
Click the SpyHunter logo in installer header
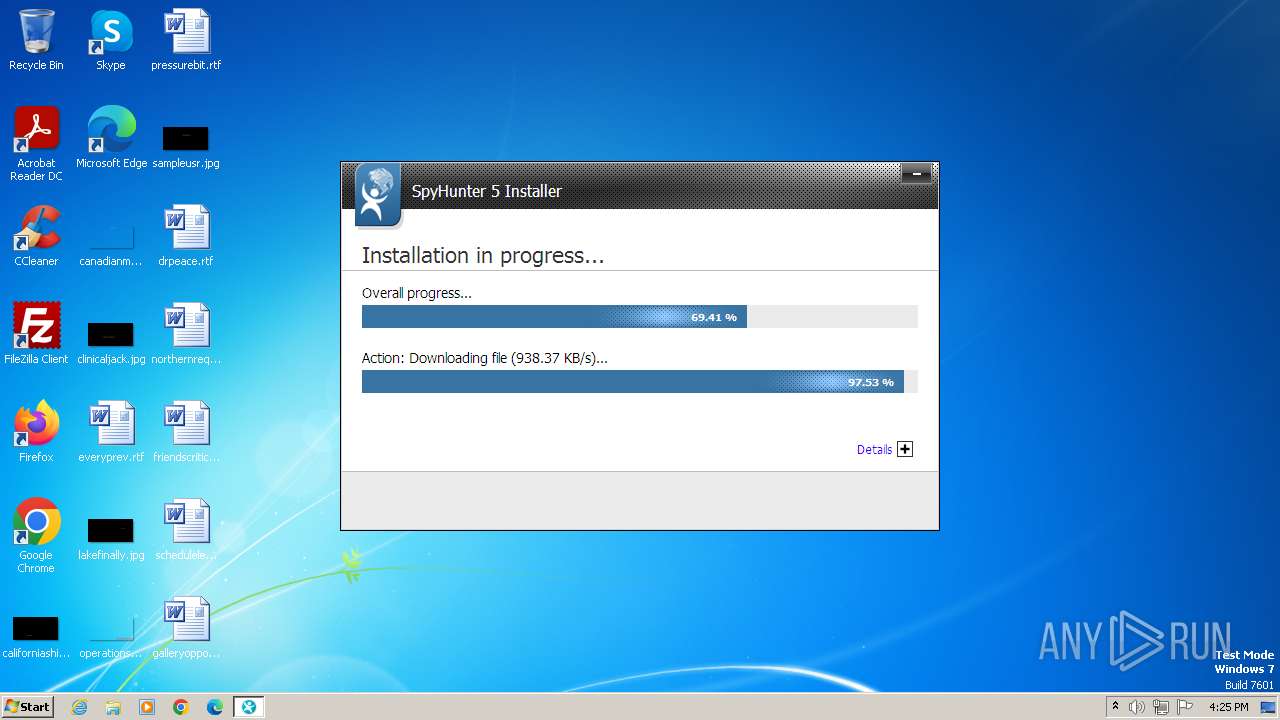tap(377, 195)
